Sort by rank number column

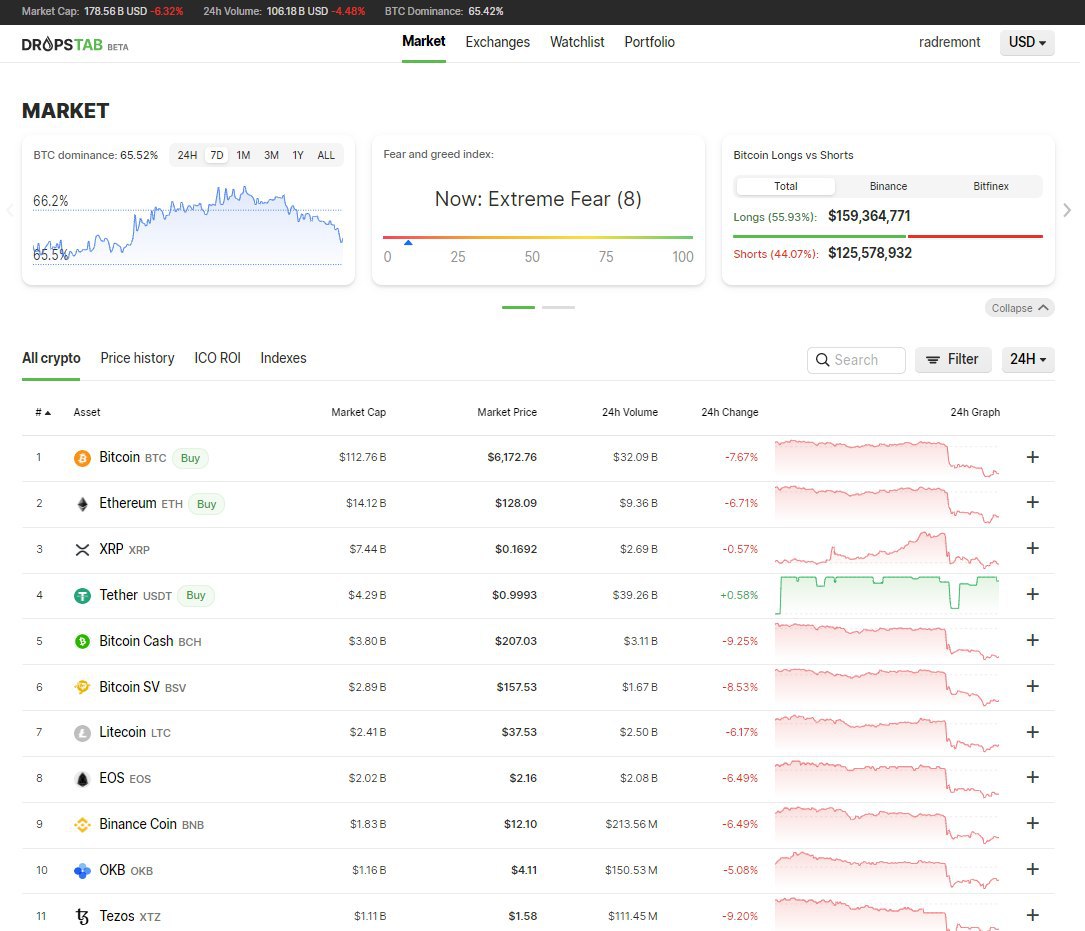pyautogui.click(x=43, y=413)
